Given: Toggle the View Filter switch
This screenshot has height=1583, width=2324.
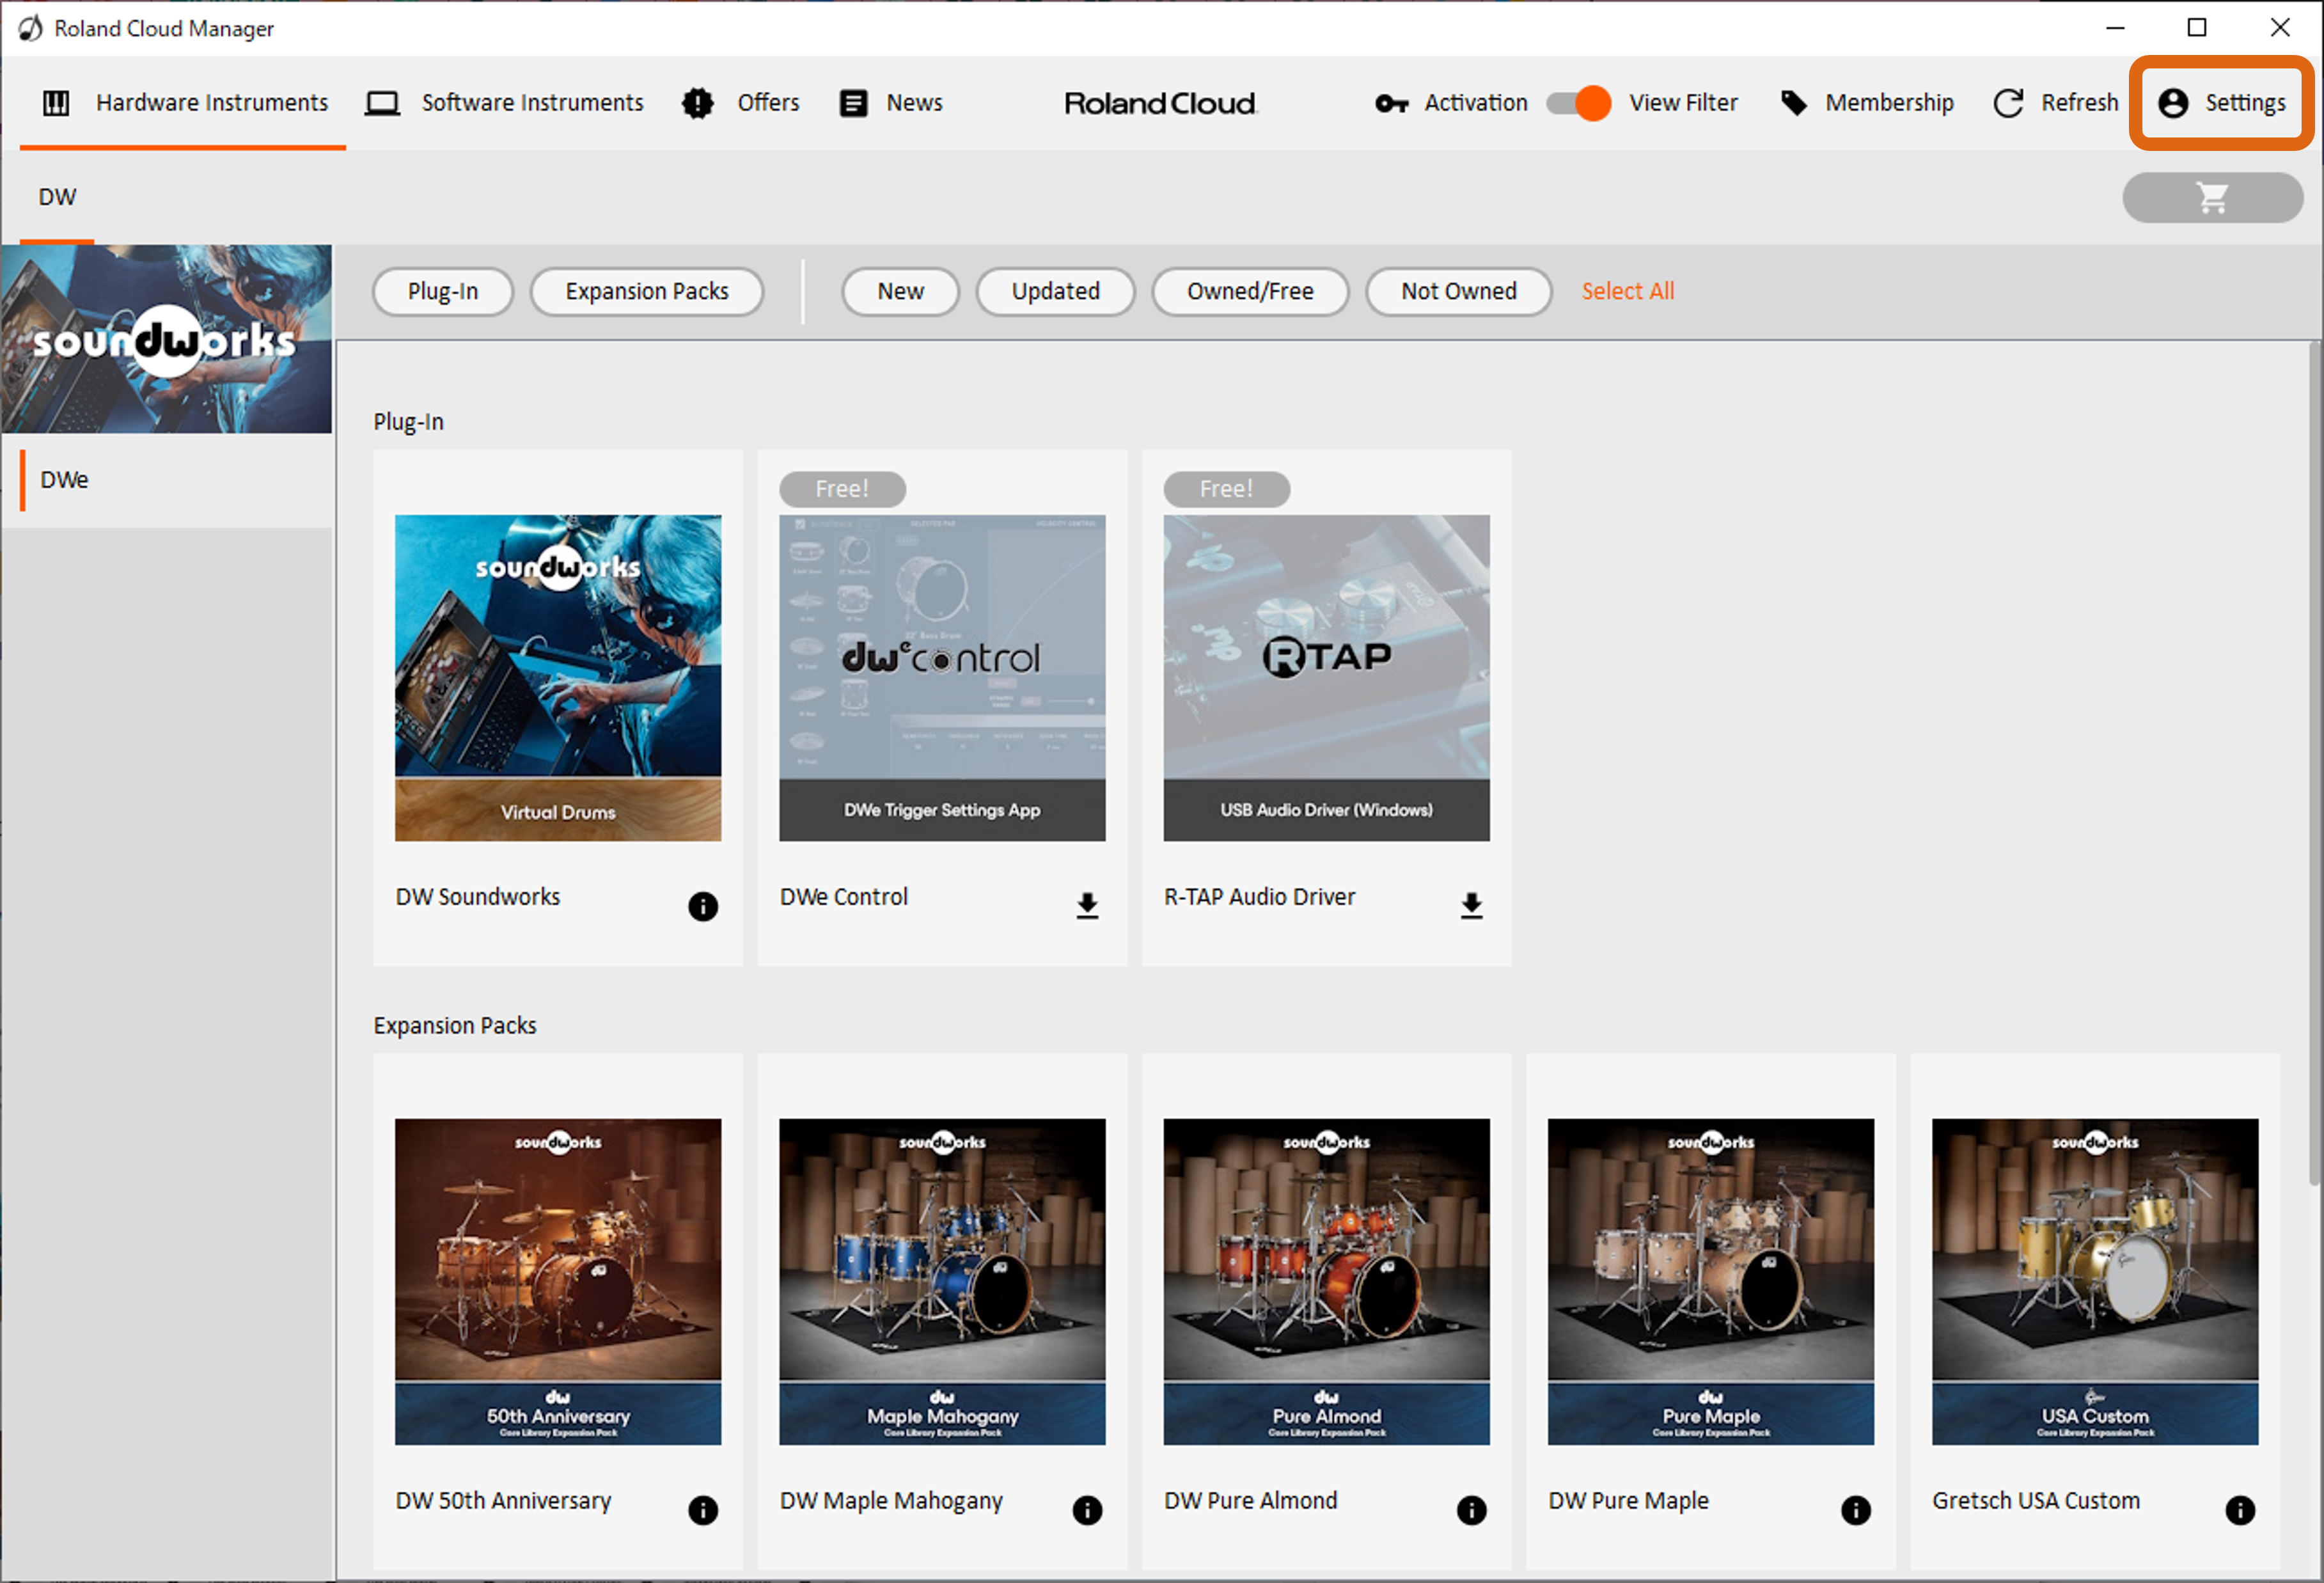Looking at the screenshot, I should [x=1578, y=103].
